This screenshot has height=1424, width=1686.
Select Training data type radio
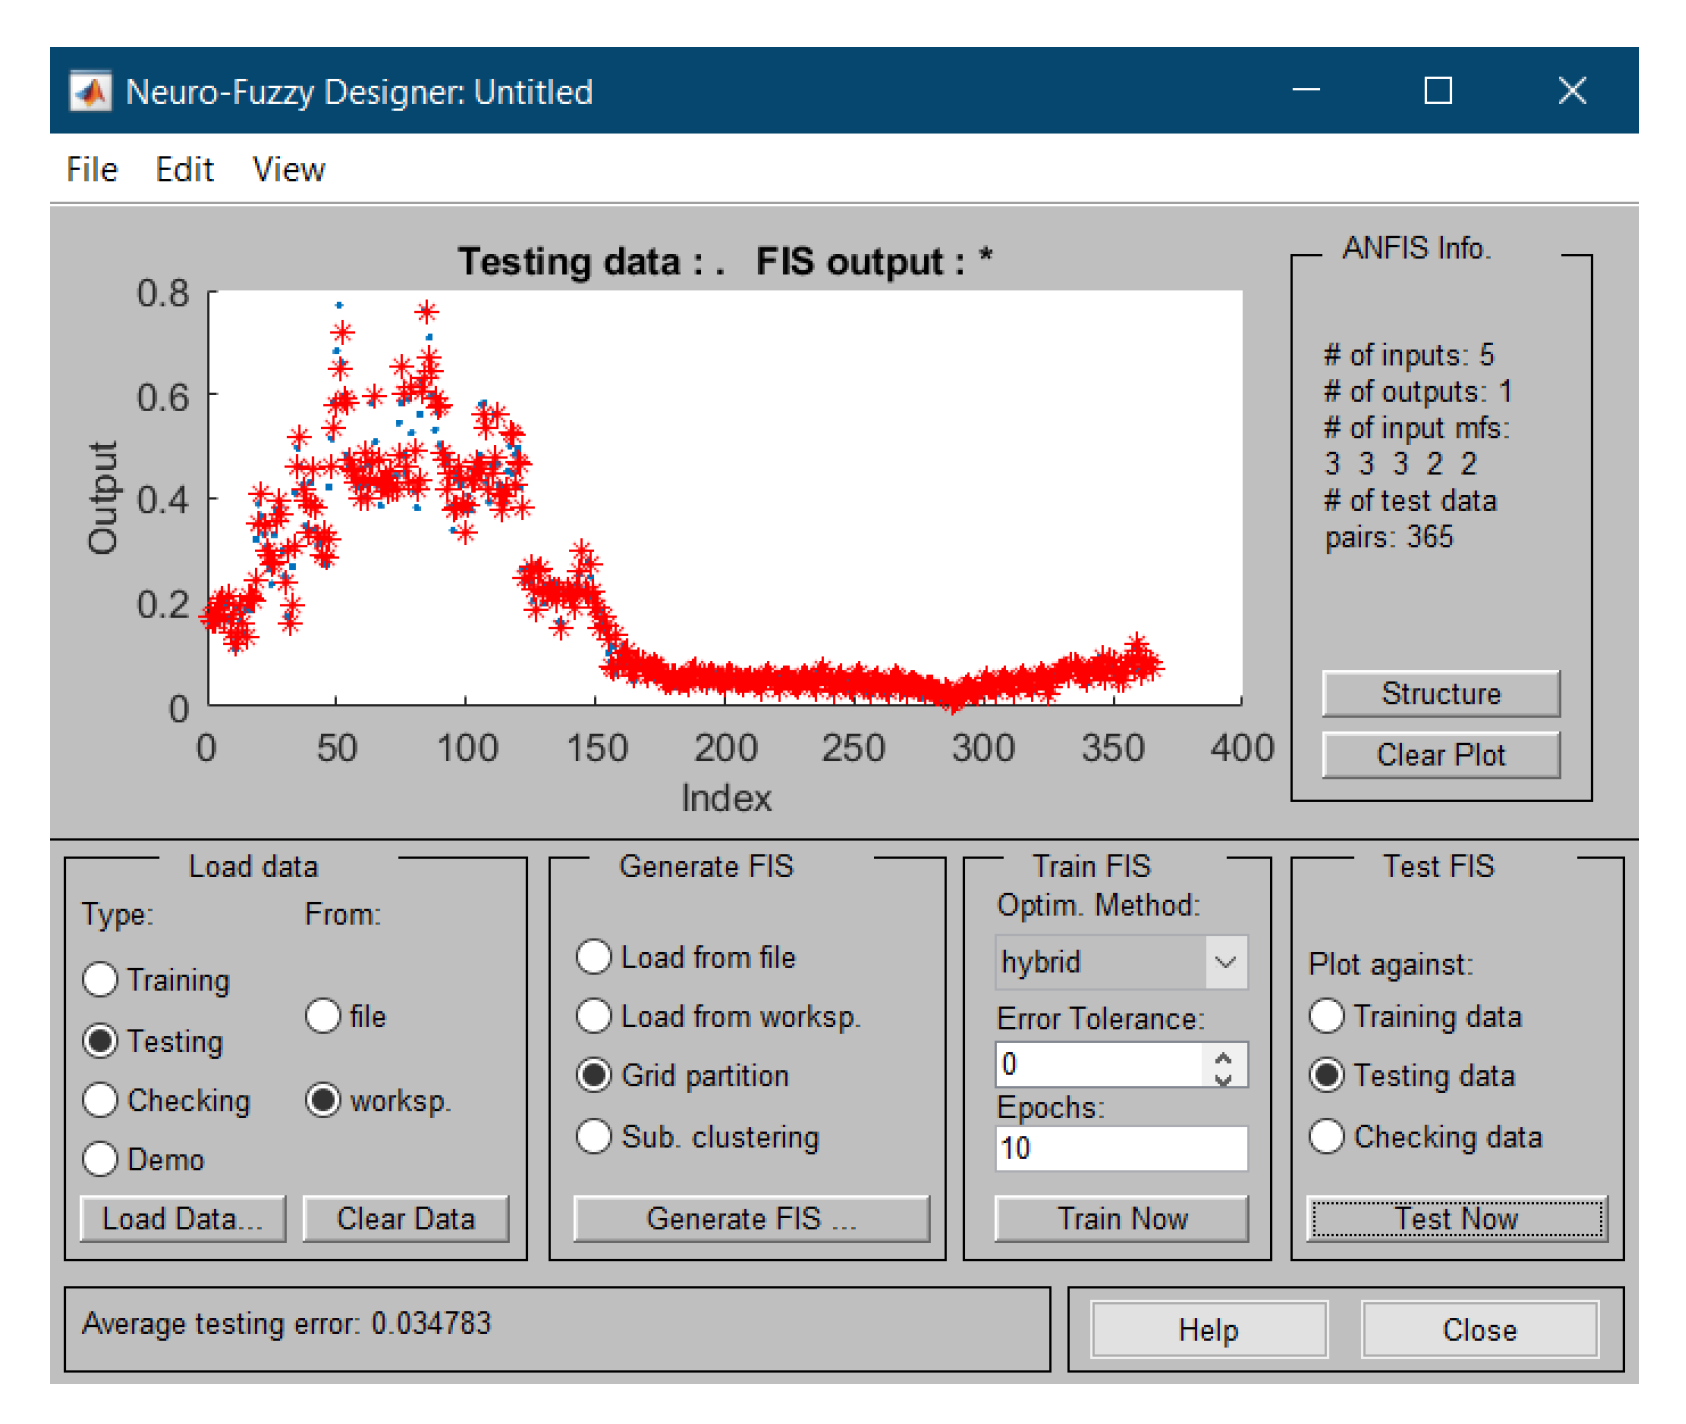(100, 979)
